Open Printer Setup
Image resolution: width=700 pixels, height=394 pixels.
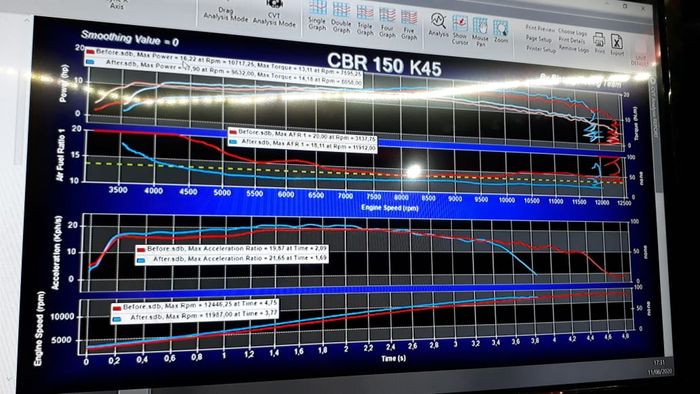pyautogui.click(x=541, y=49)
